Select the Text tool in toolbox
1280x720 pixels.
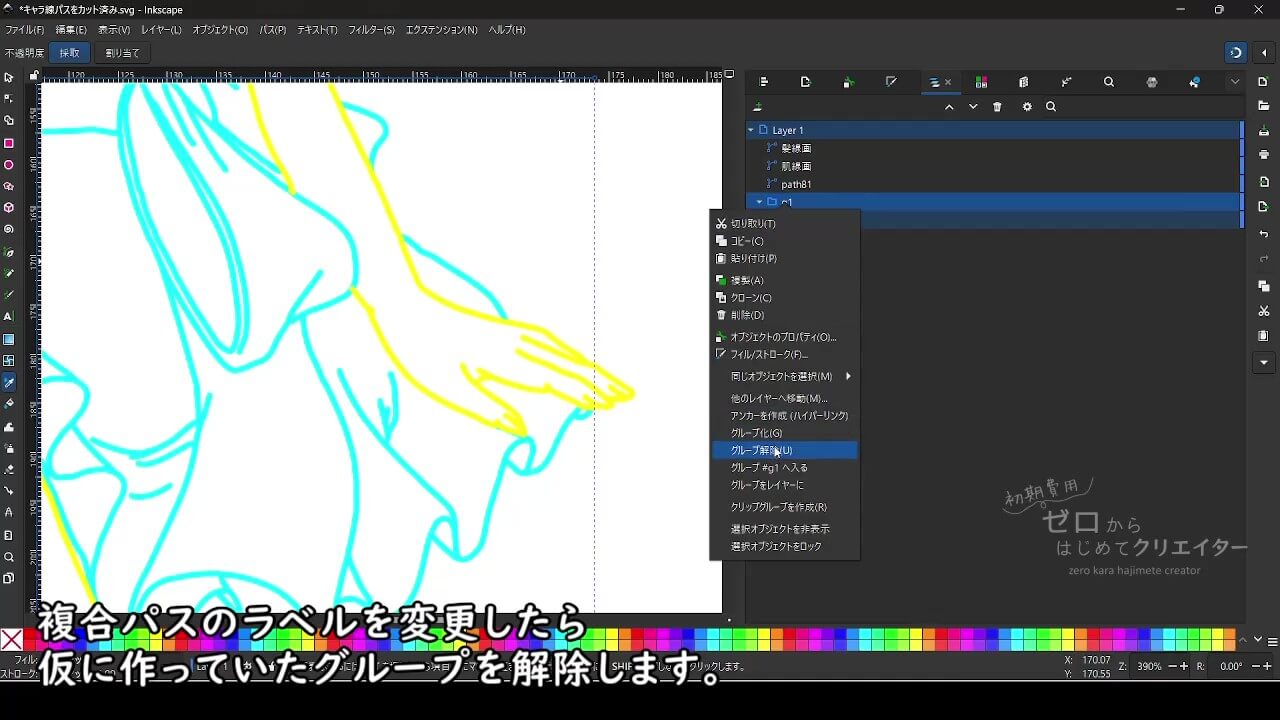(x=9, y=317)
